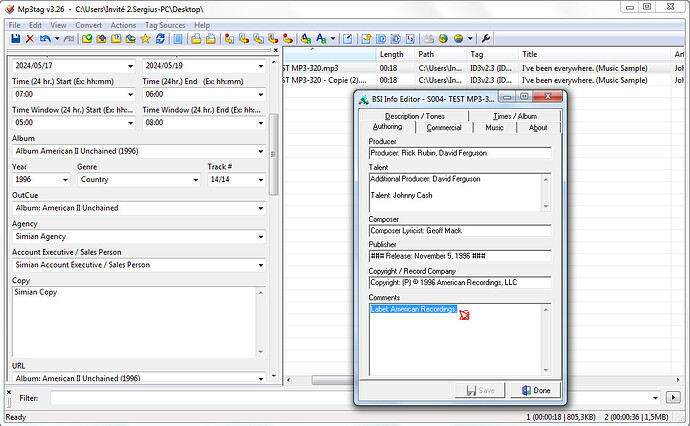This screenshot has width=690, height=426.
Task: Click the Tag - Filename convert icon
Action: pos(229,39)
